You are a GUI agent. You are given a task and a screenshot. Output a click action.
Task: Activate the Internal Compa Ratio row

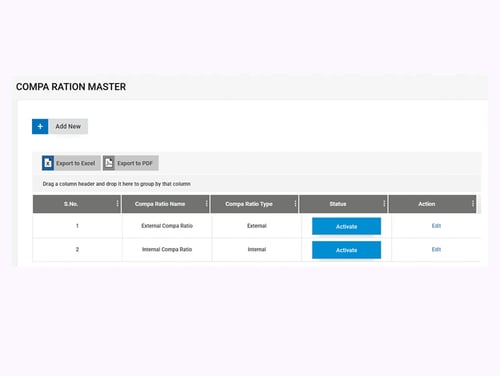click(346, 250)
